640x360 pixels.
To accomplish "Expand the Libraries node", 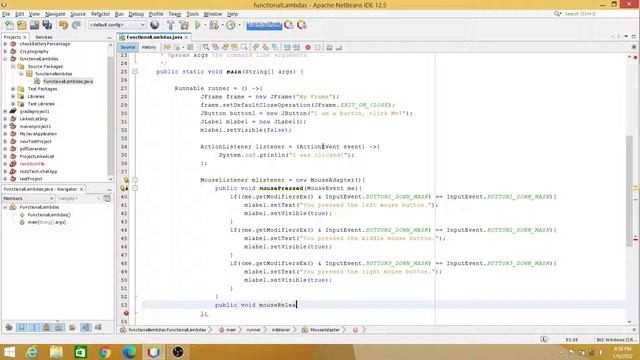I will (x=13, y=96).
